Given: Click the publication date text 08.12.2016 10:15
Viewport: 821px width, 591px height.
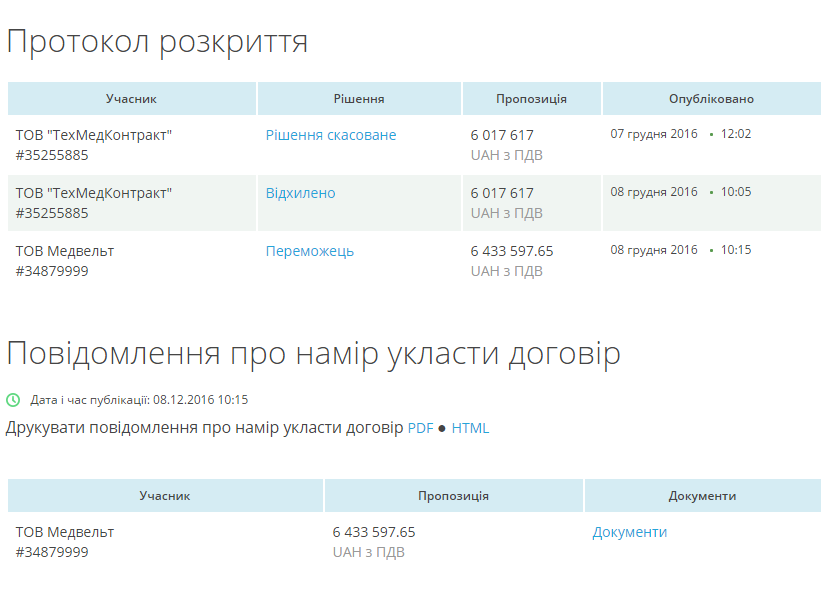Looking at the screenshot, I should pyautogui.click(x=200, y=400).
